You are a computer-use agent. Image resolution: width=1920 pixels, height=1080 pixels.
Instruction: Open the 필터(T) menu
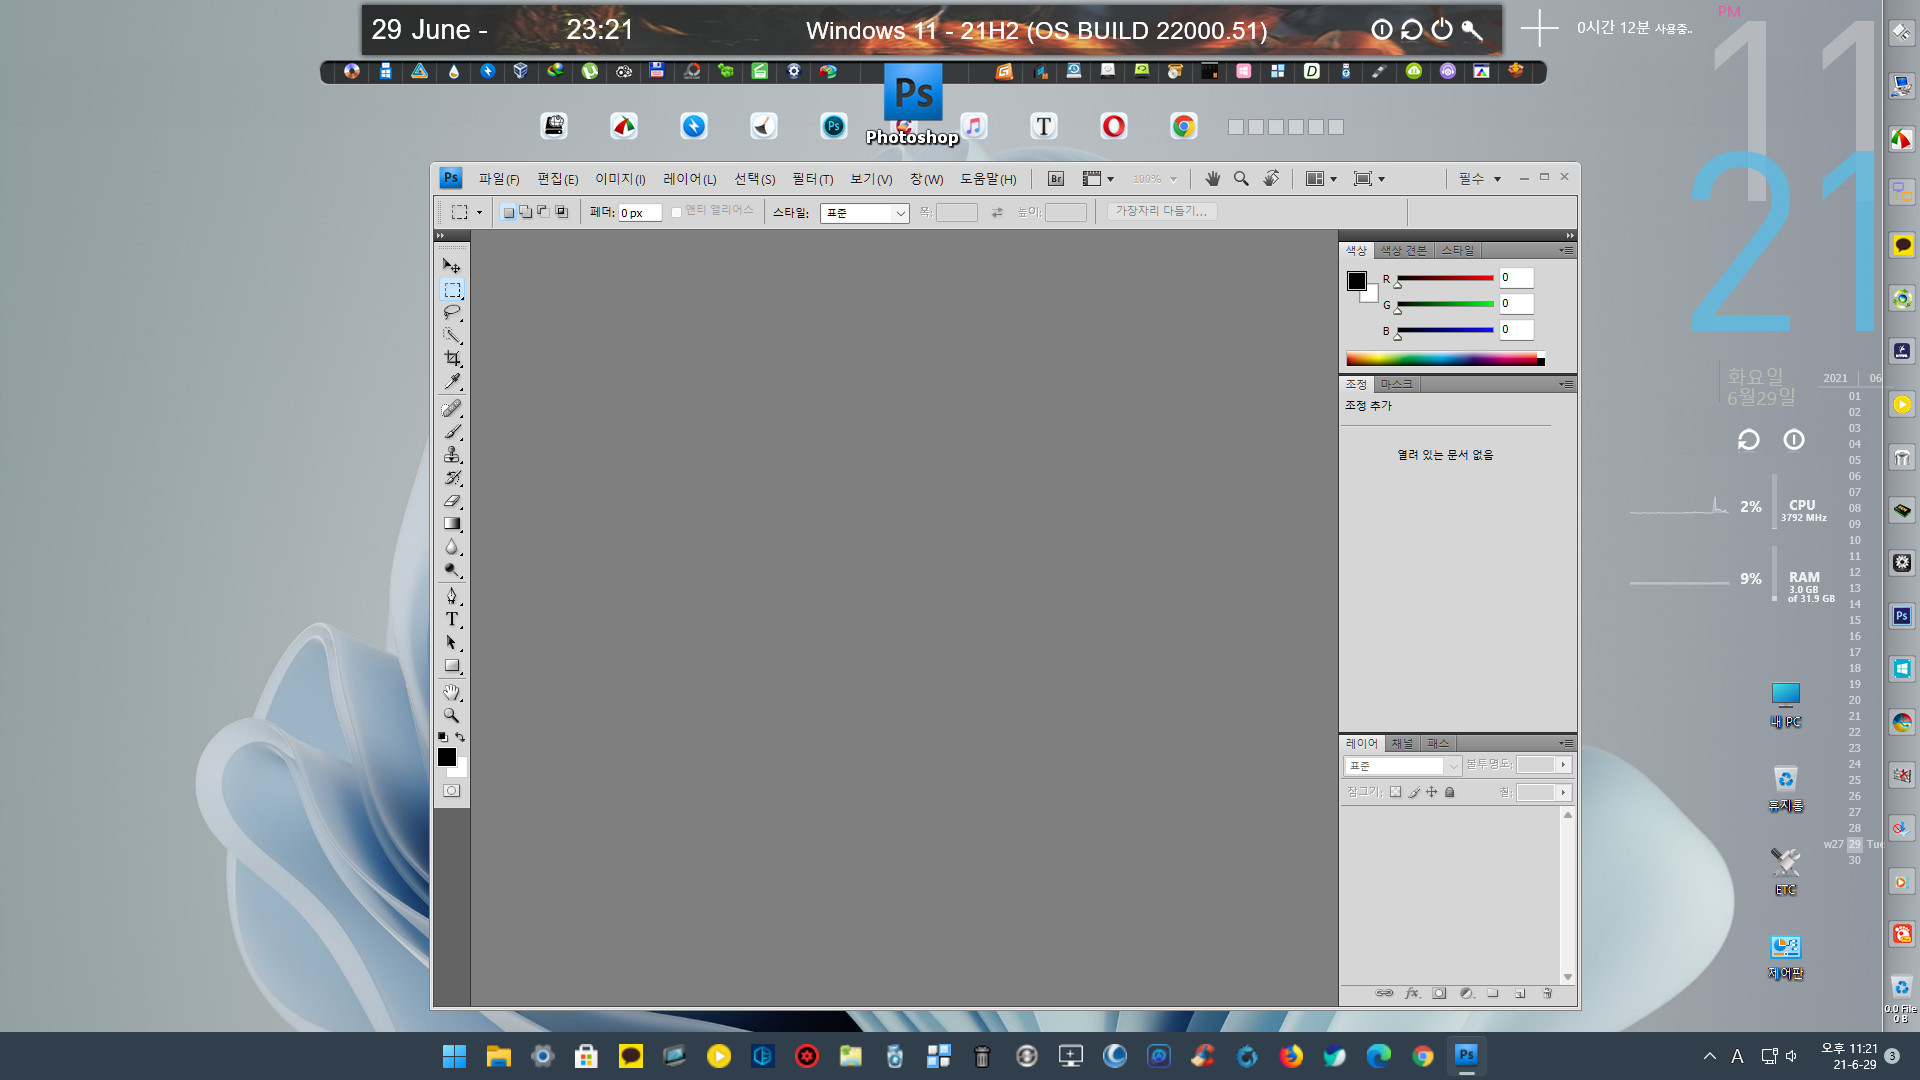[x=812, y=179]
